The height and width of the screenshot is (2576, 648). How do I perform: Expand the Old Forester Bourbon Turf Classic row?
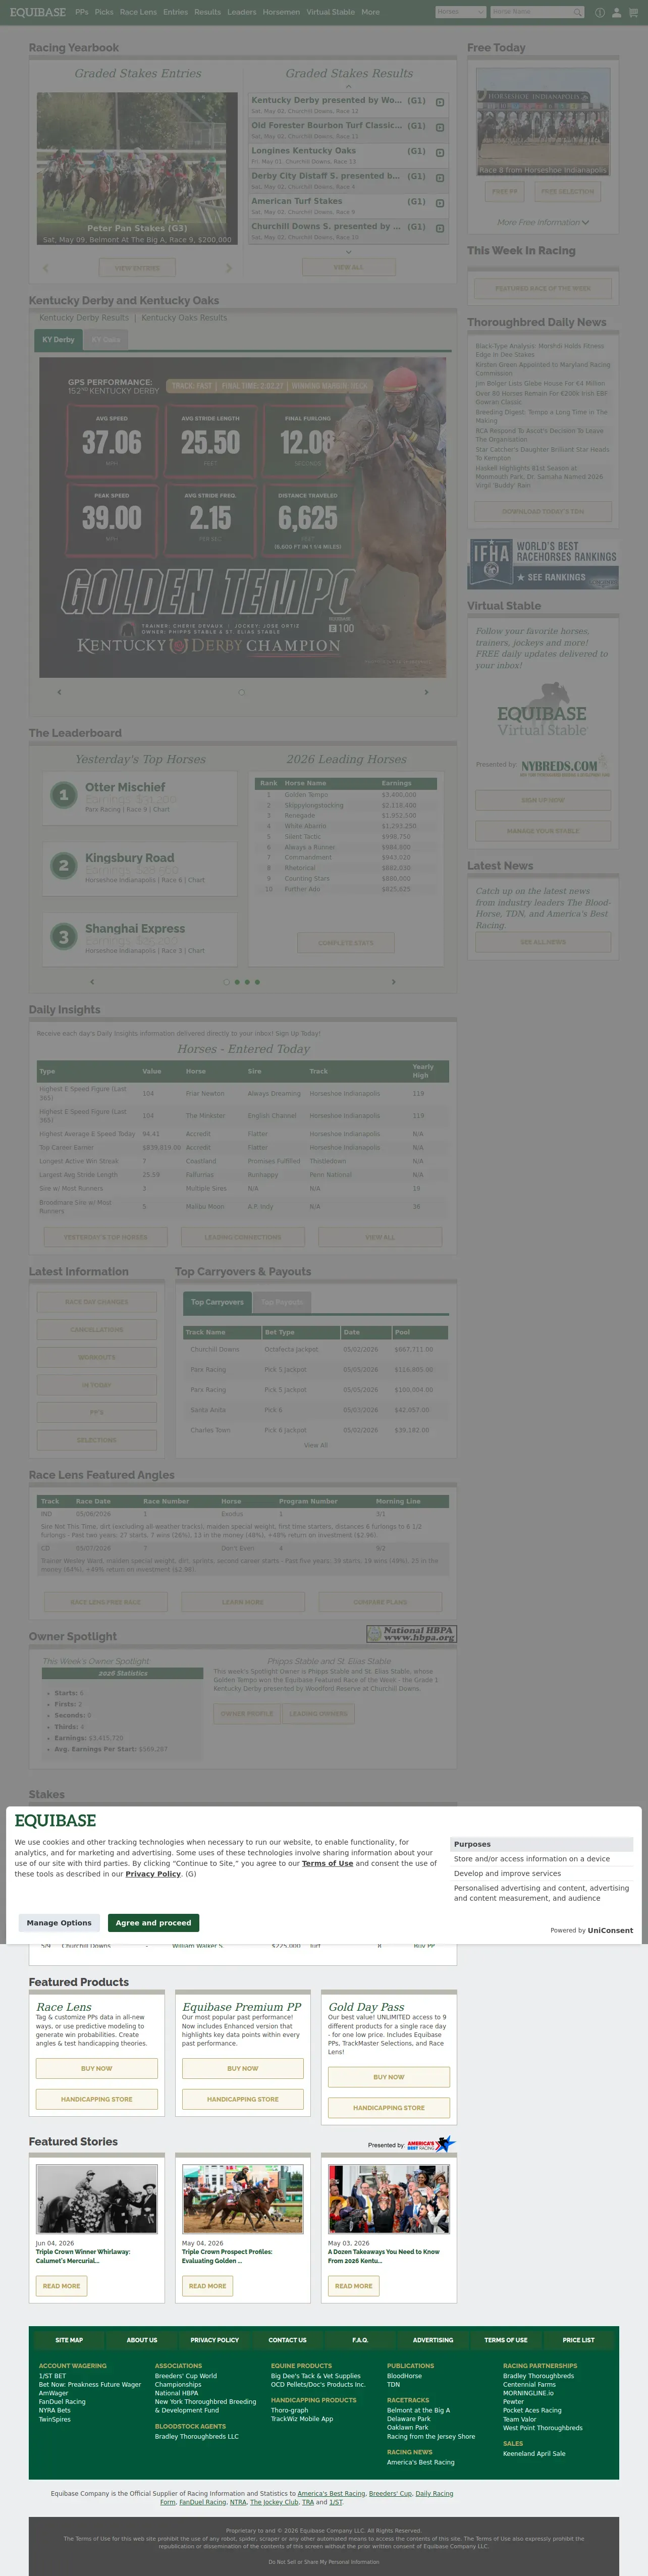440,127
